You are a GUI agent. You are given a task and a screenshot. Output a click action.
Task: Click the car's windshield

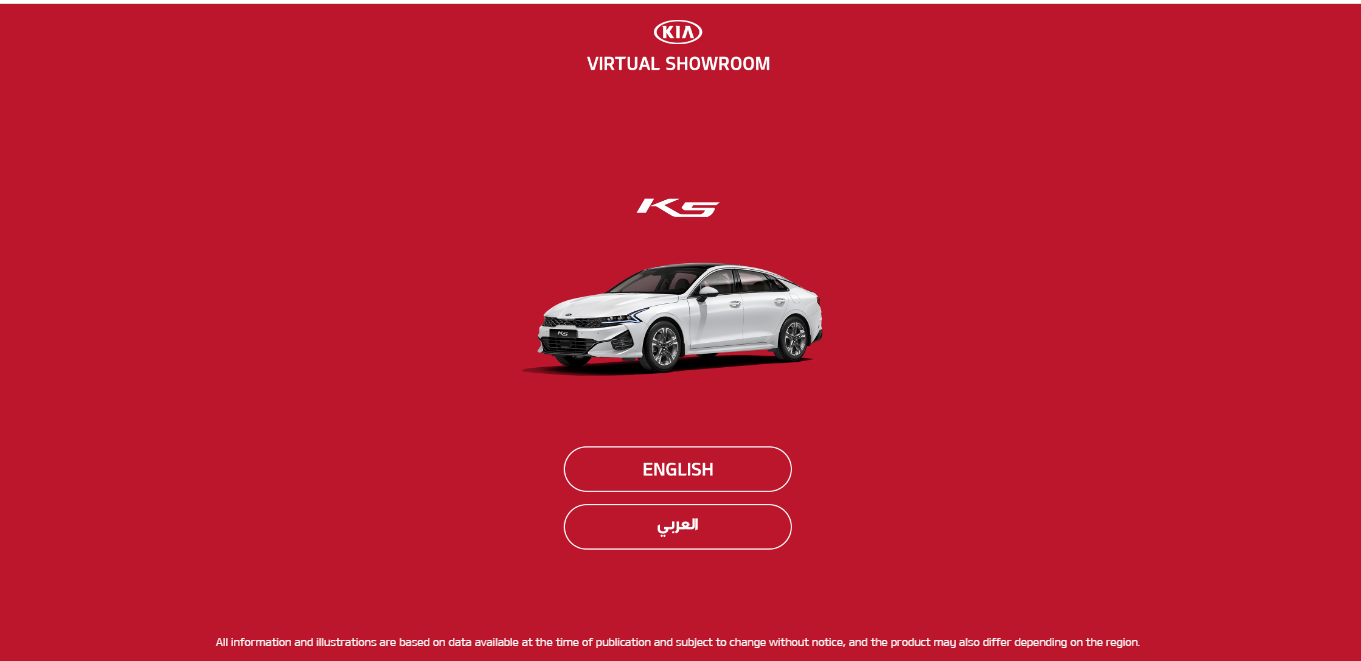pos(650,281)
